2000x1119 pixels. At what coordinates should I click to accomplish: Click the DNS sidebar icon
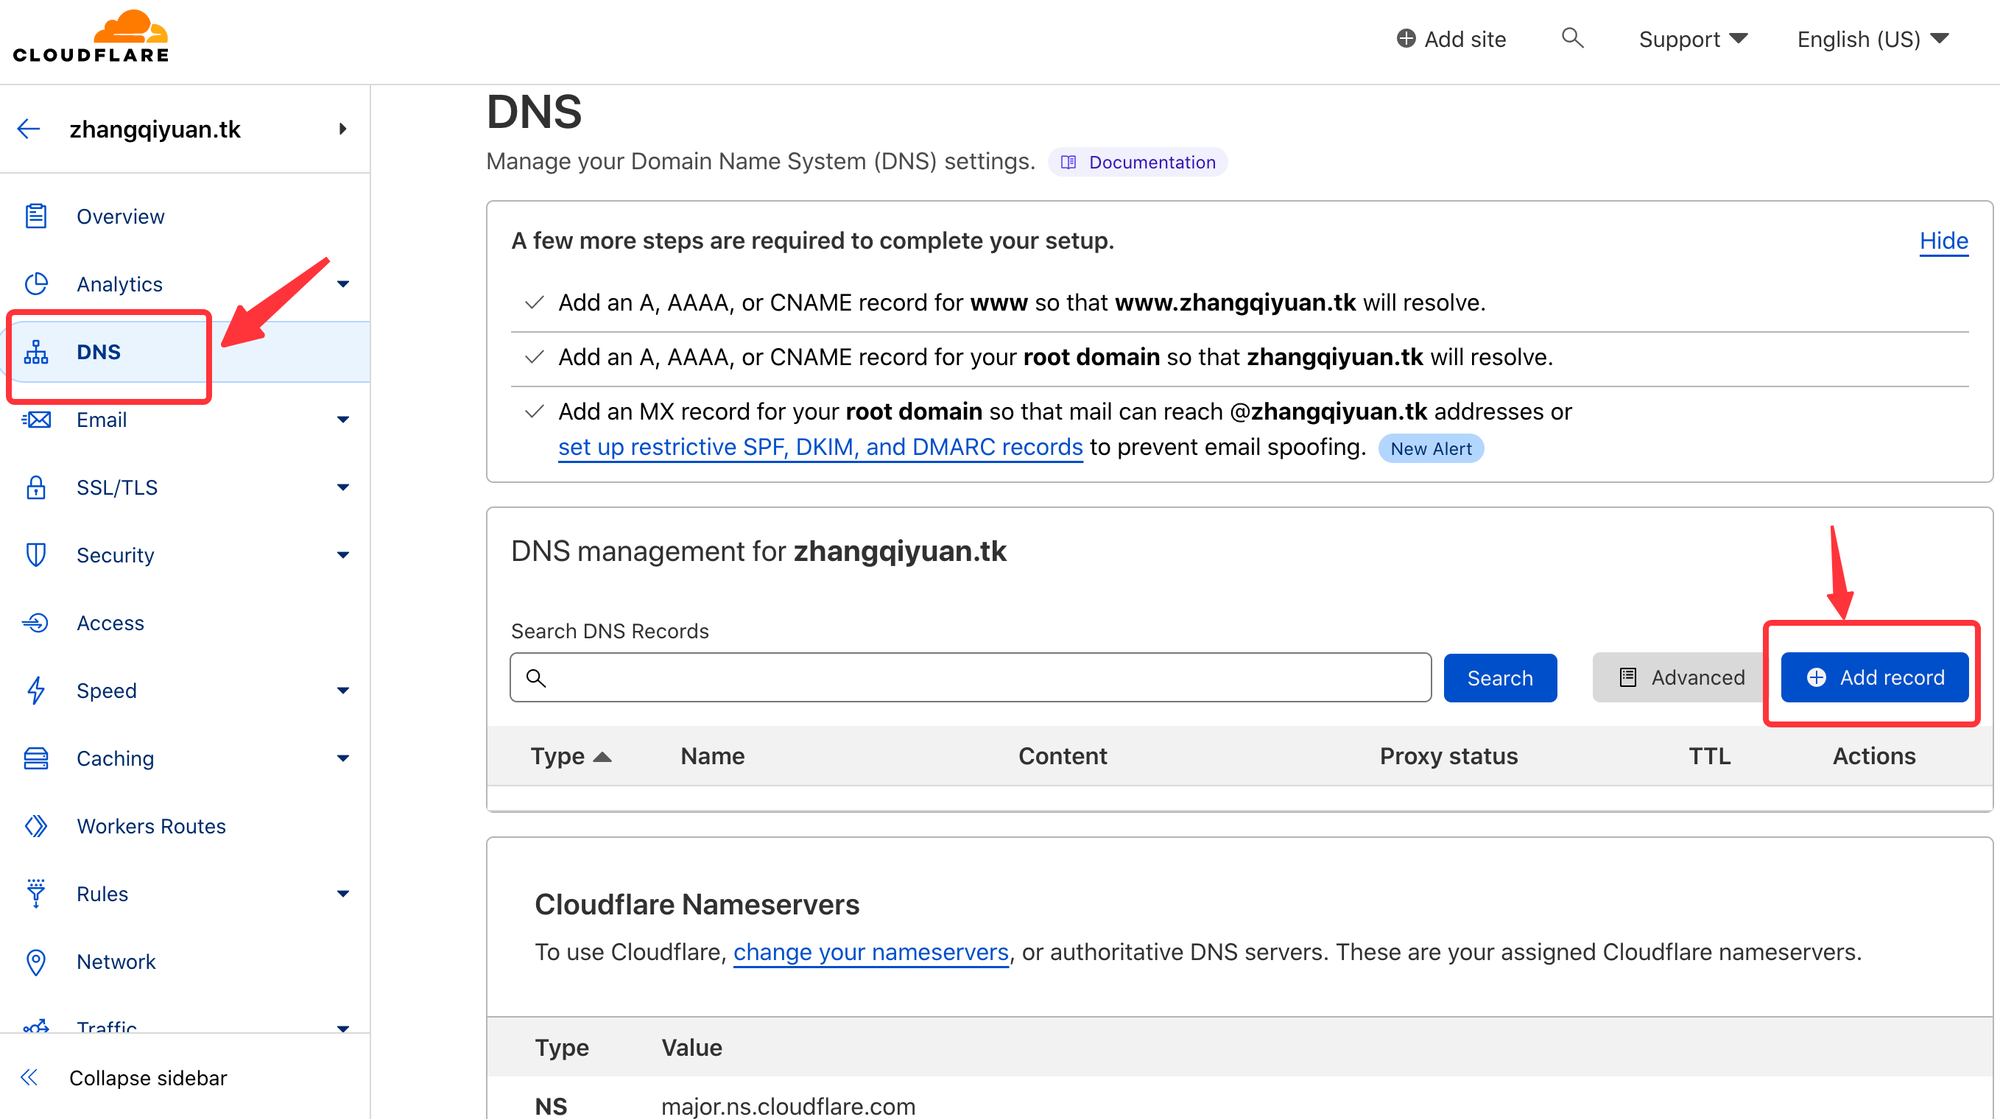point(37,351)
